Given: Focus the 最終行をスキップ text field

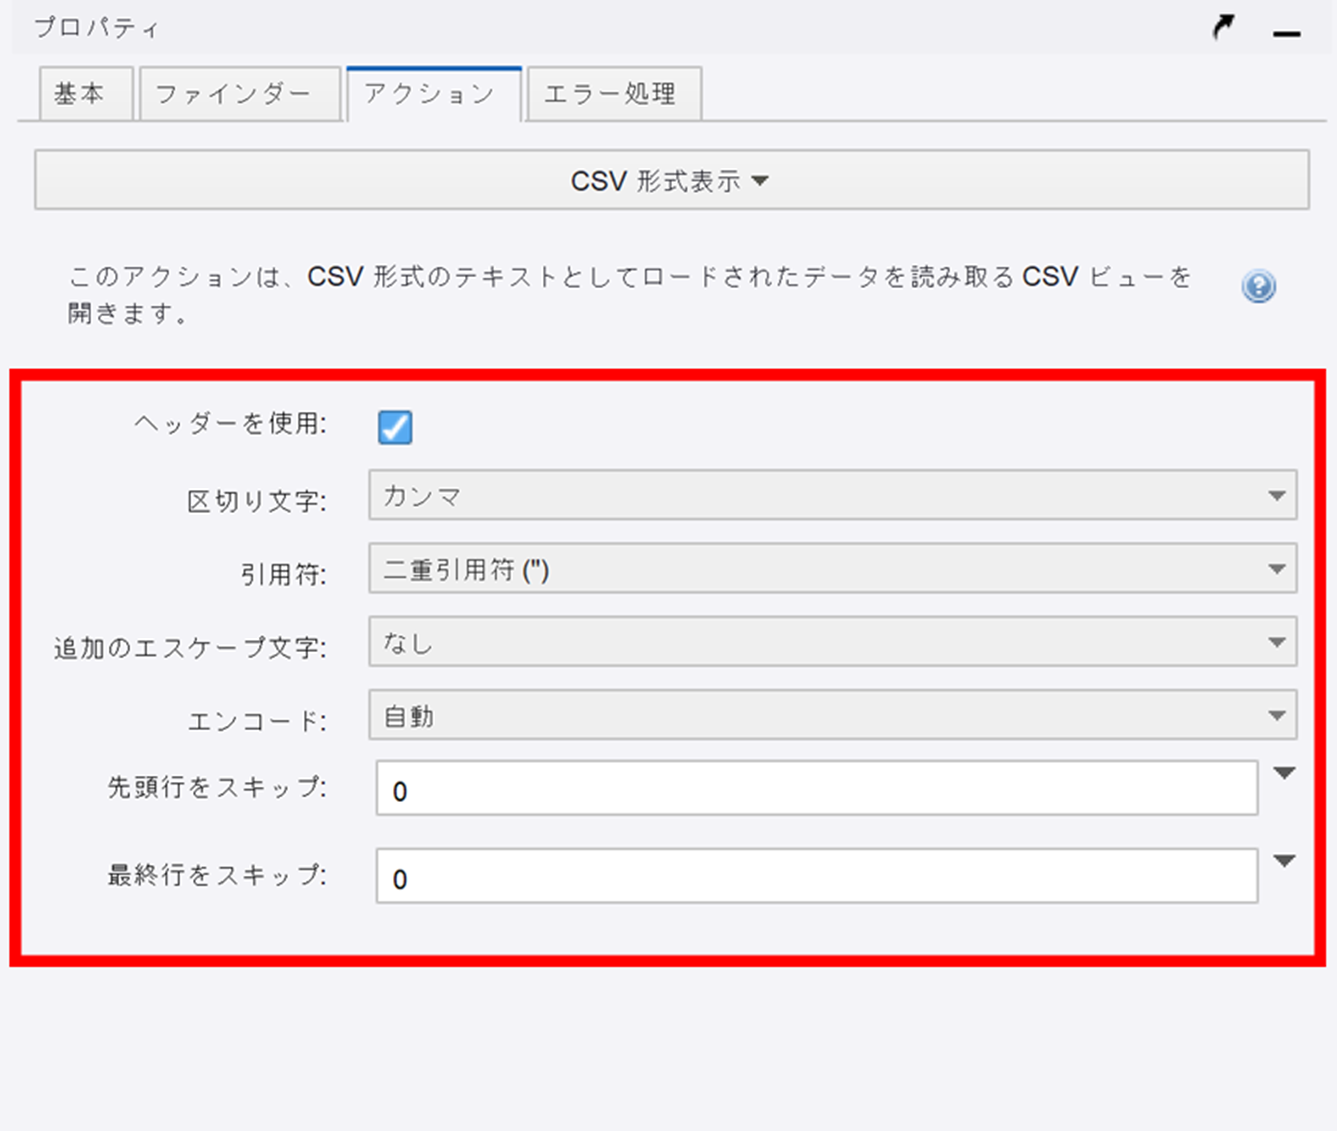Looking at the screenshot, I should [x=816, y=877].
